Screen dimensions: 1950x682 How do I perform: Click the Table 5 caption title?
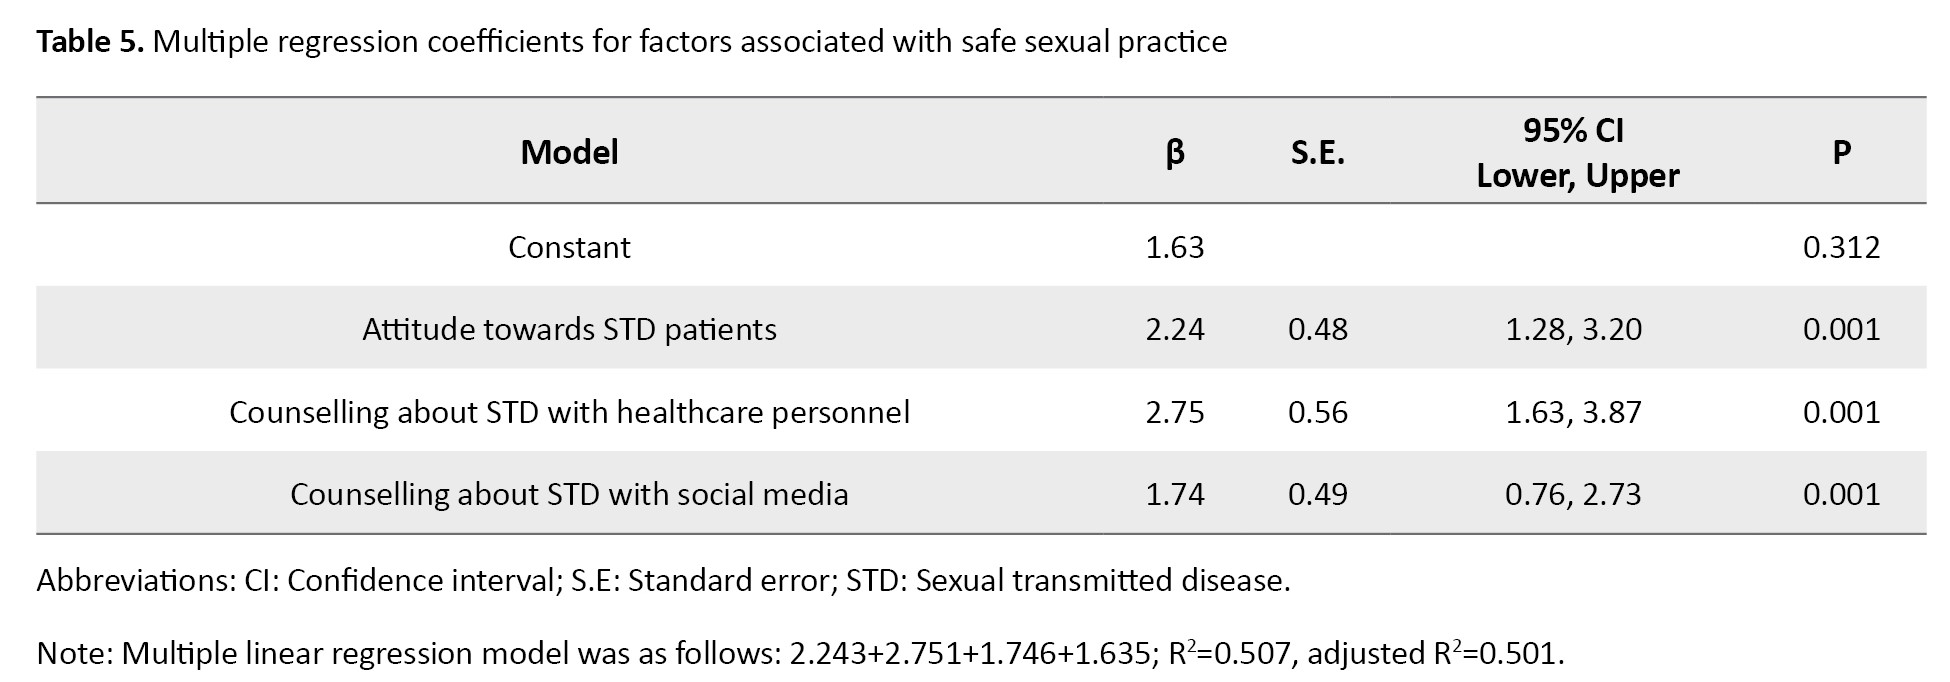[x=631, y=42]
